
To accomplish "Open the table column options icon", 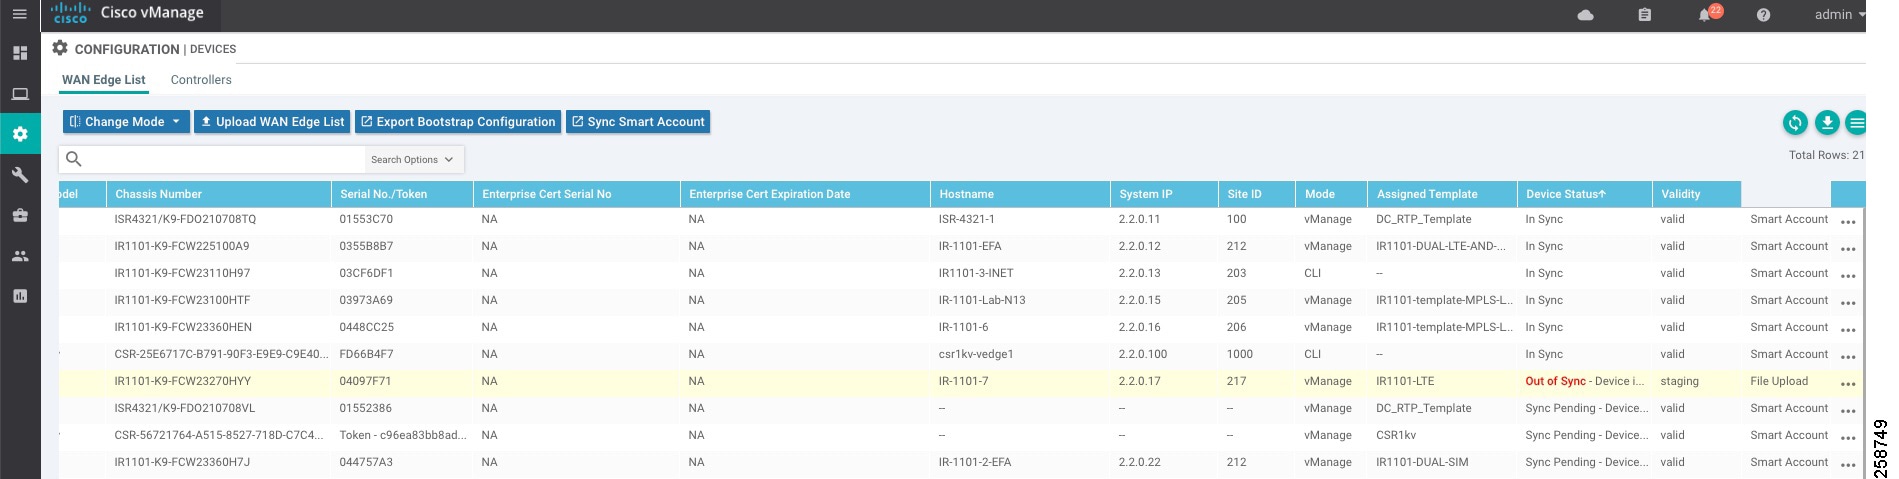I will click(x=1856, y=122).
